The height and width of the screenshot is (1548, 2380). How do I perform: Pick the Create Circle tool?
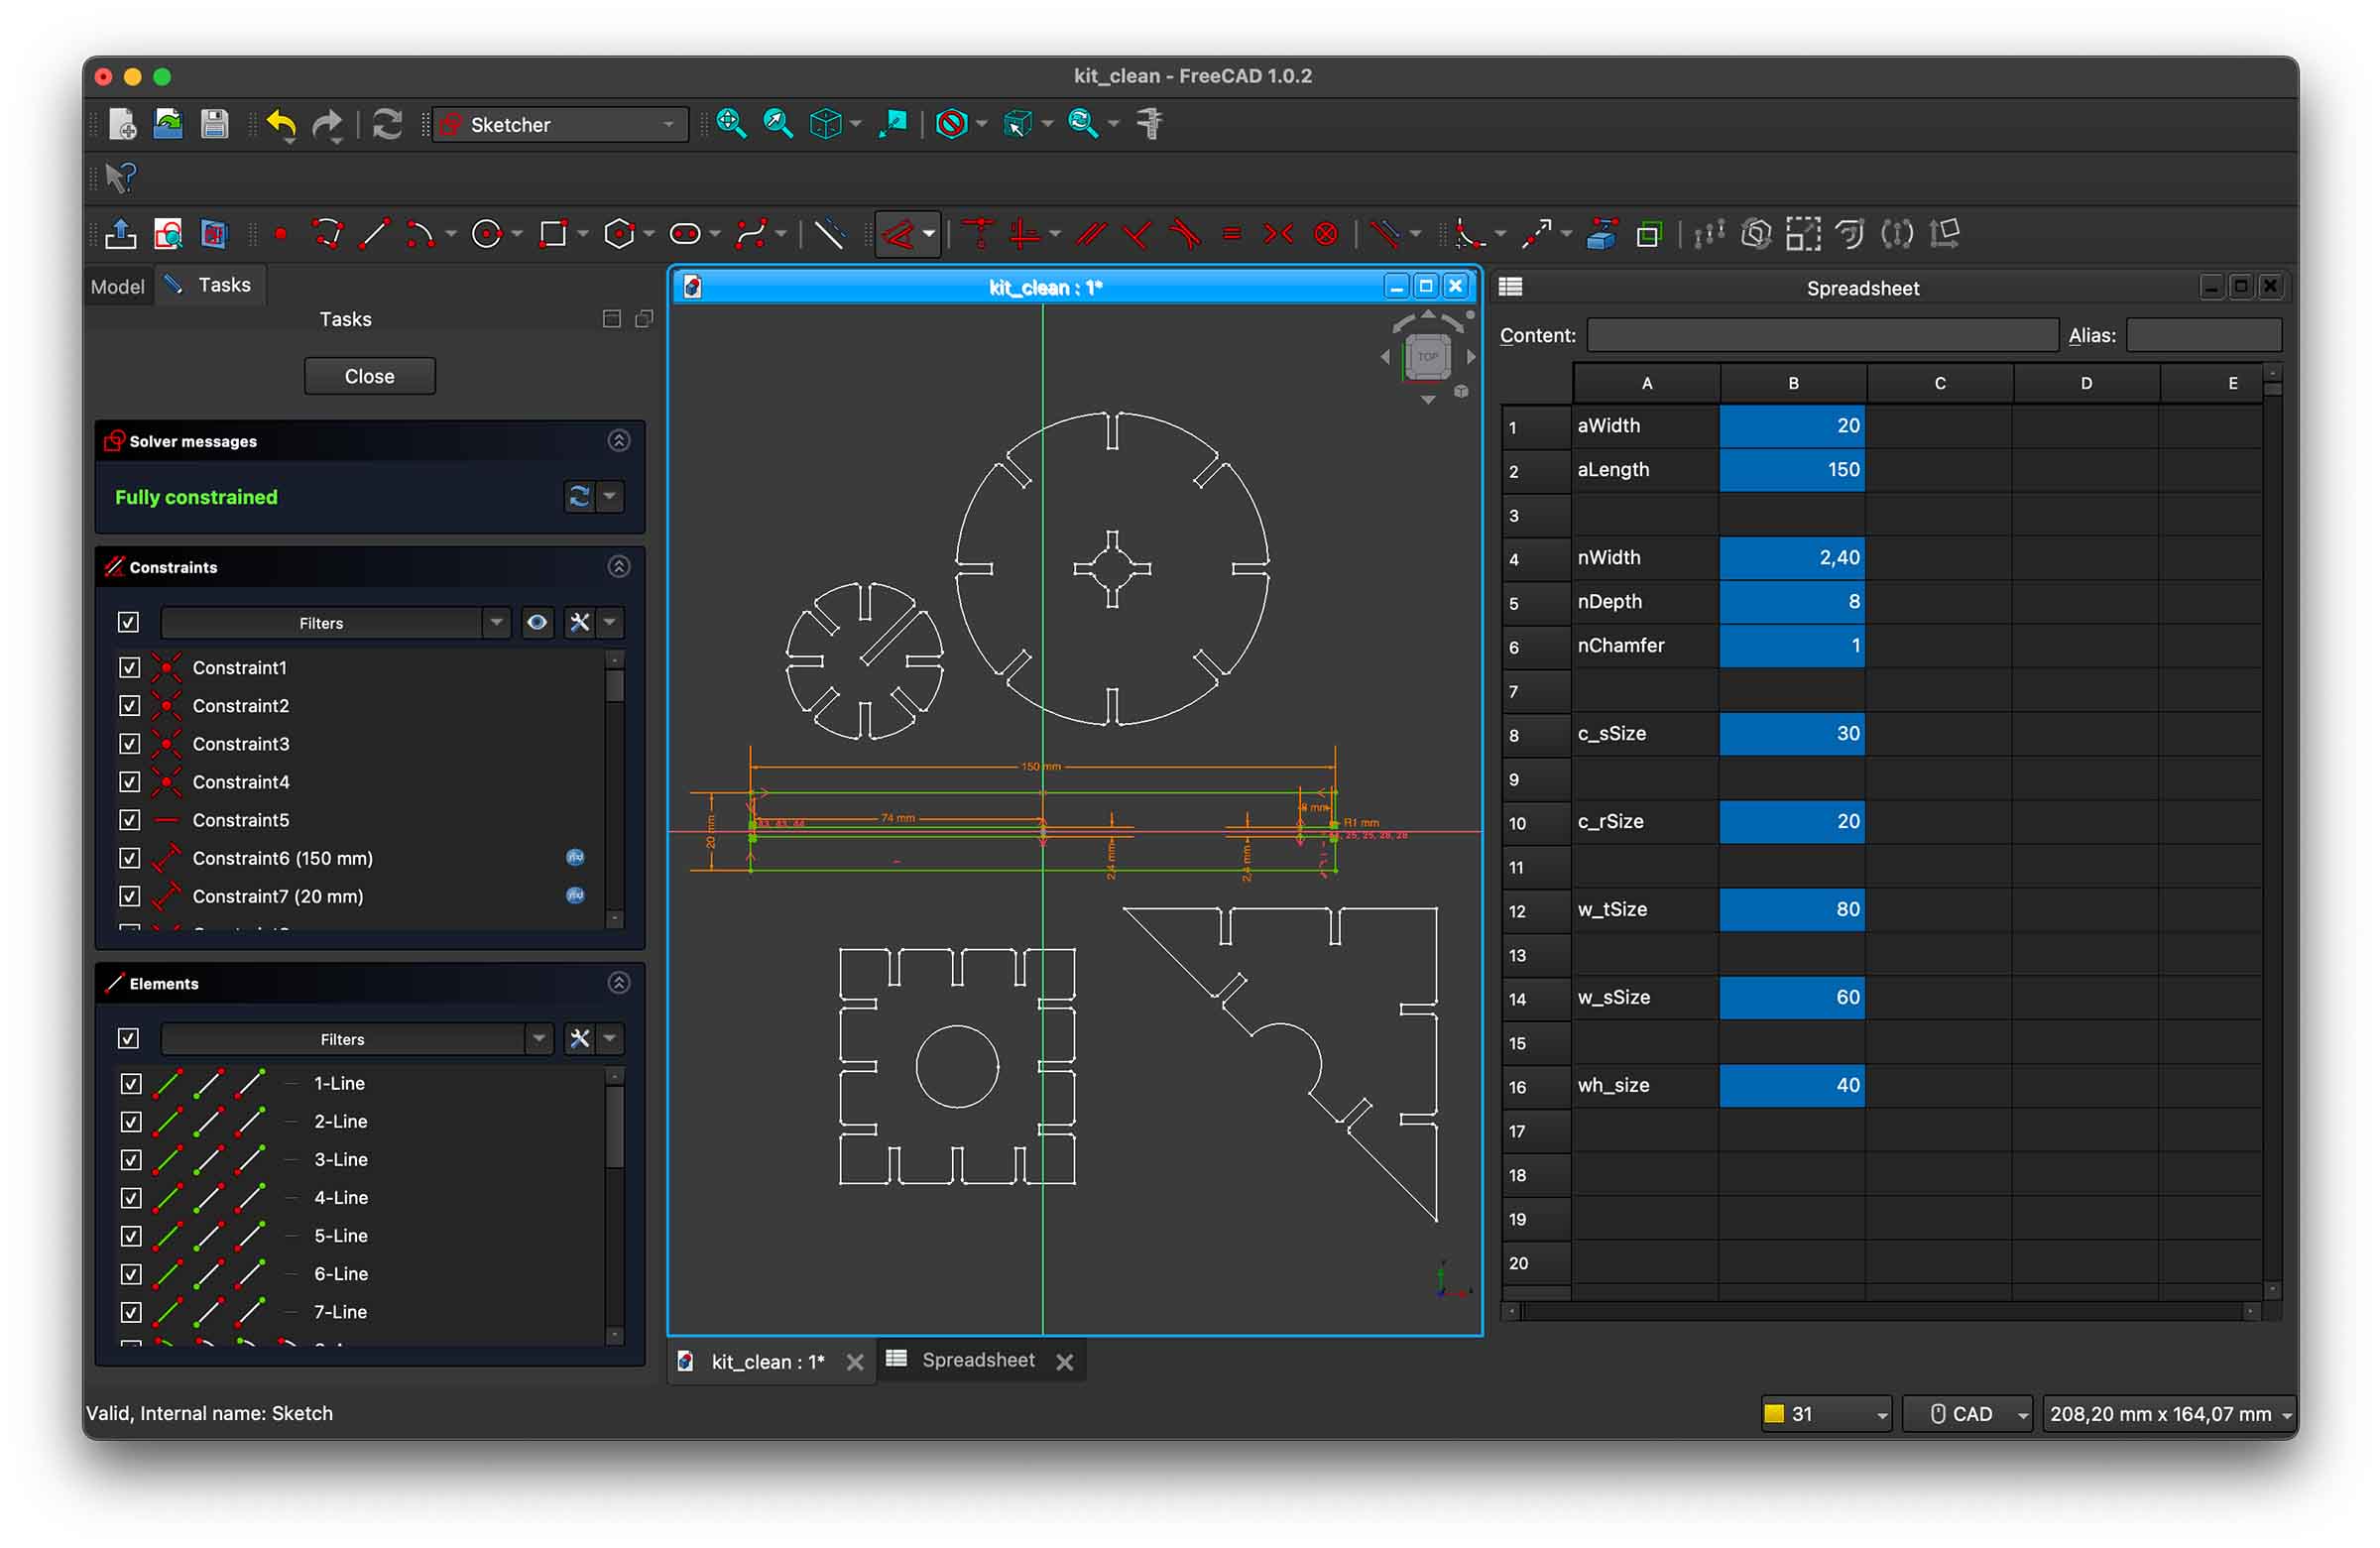pyautogui.click(x=487, y=235)
